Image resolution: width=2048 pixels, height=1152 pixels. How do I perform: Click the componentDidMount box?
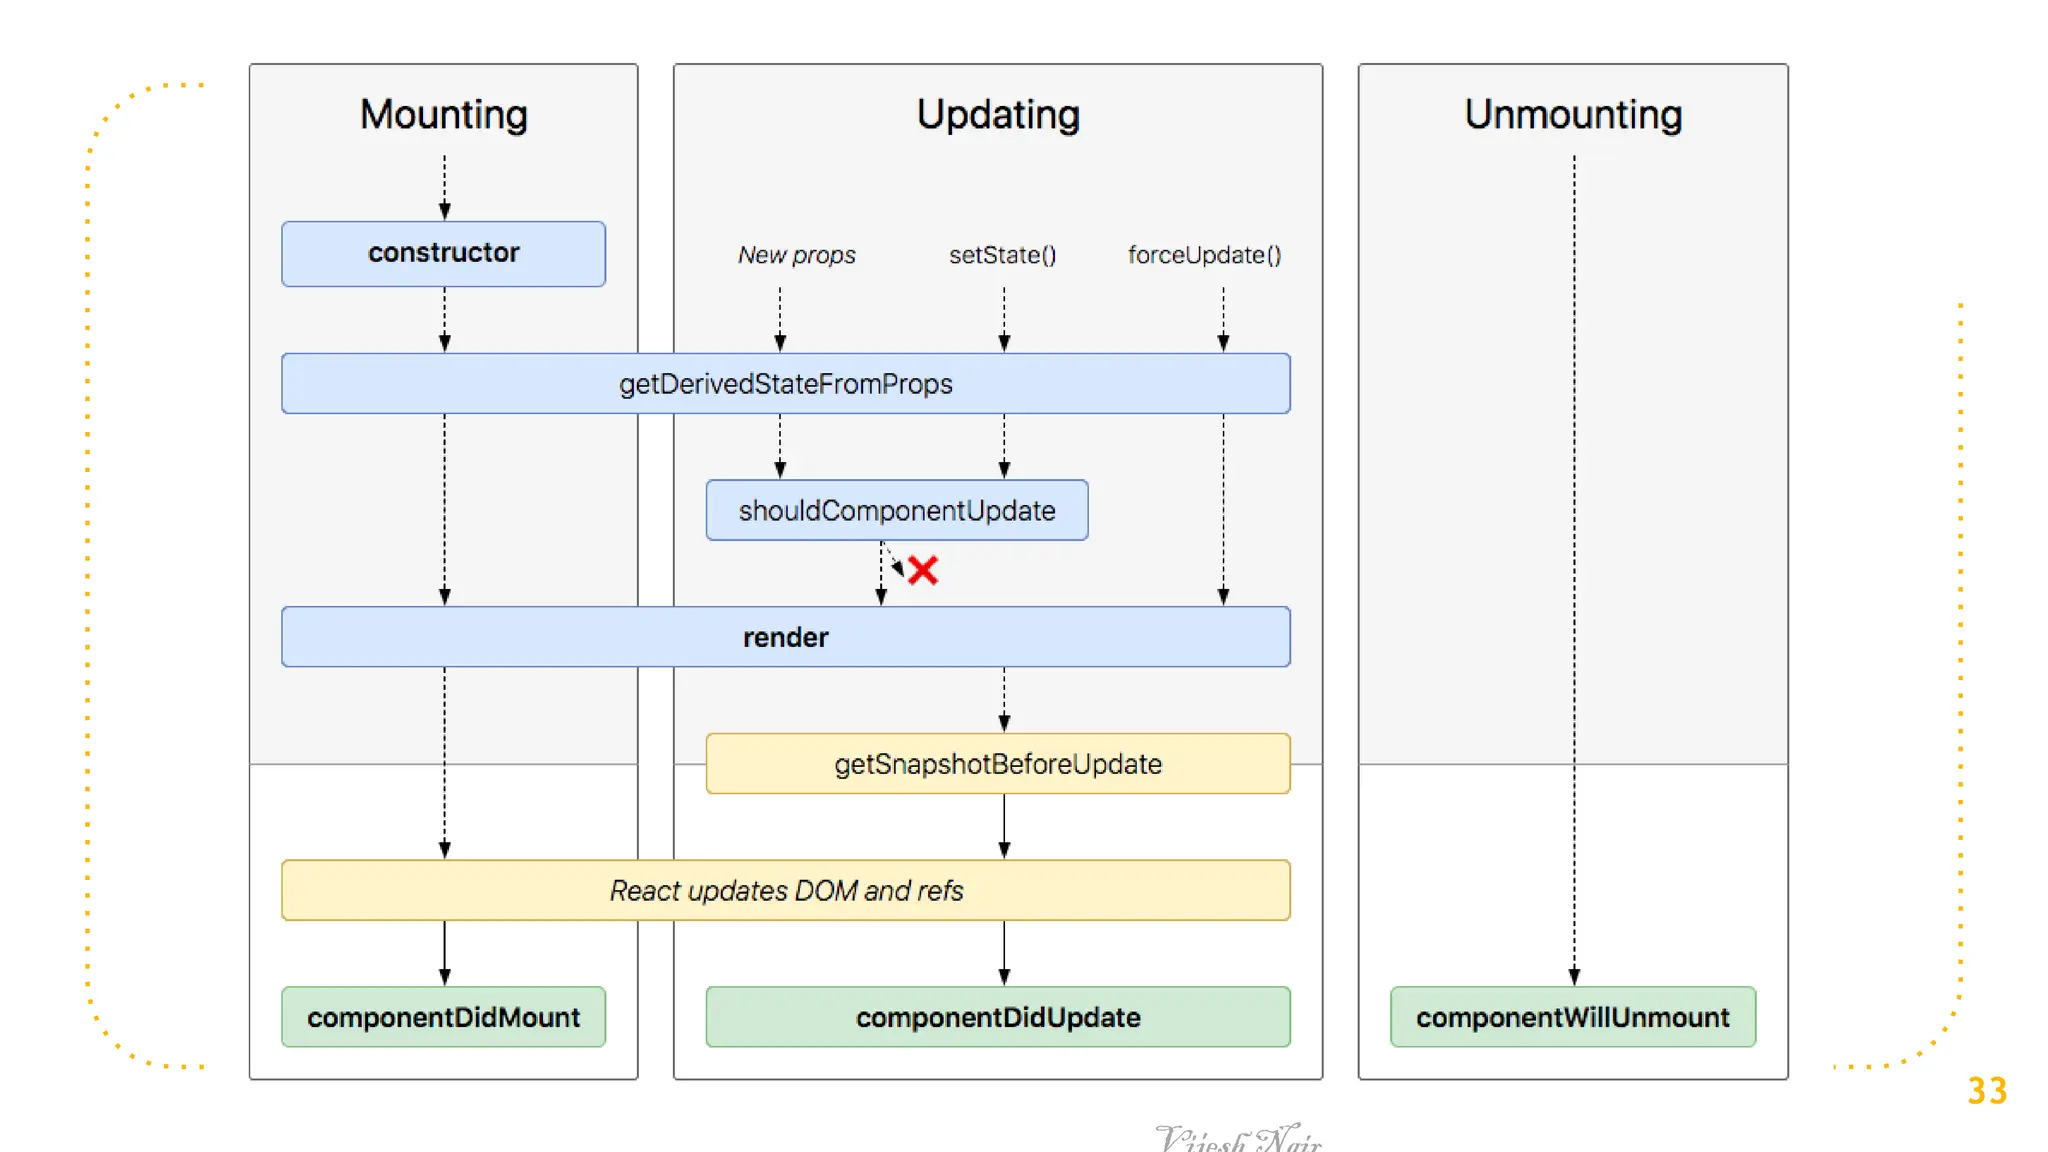(443, 1017)
